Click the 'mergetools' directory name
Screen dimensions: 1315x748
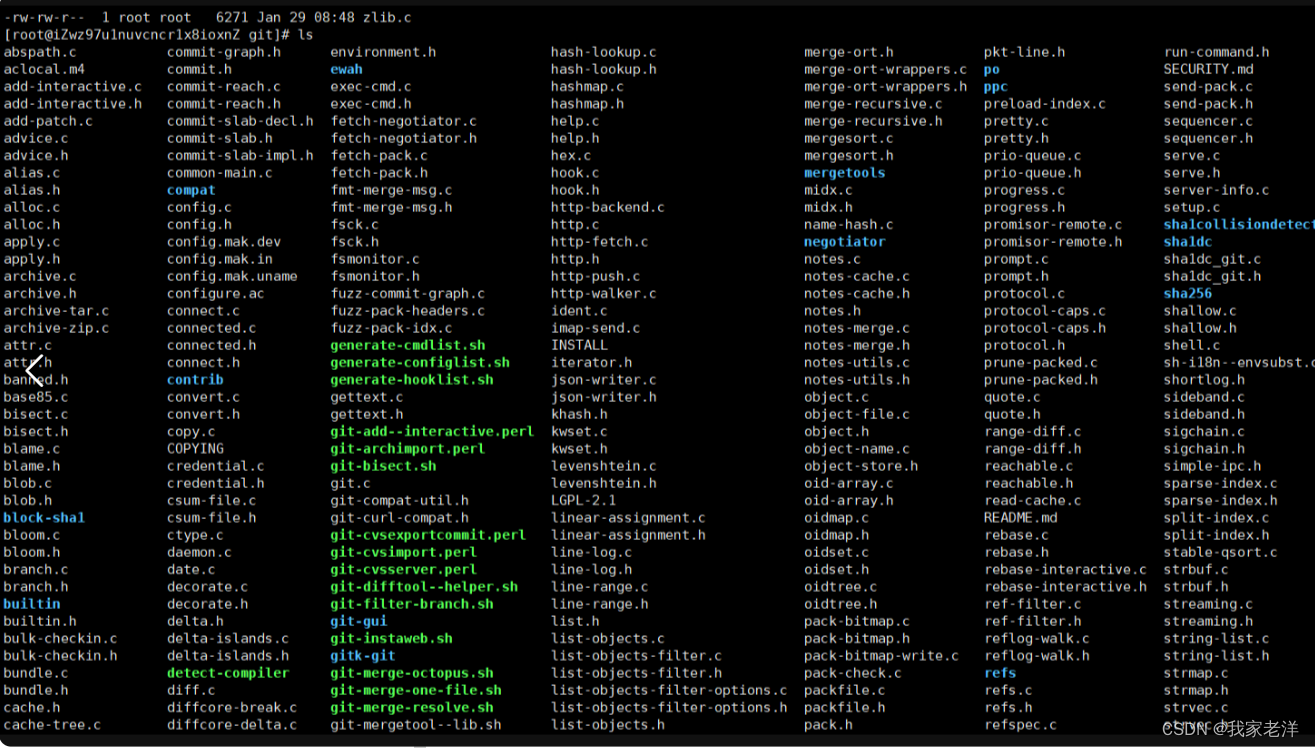coord(845,173)
